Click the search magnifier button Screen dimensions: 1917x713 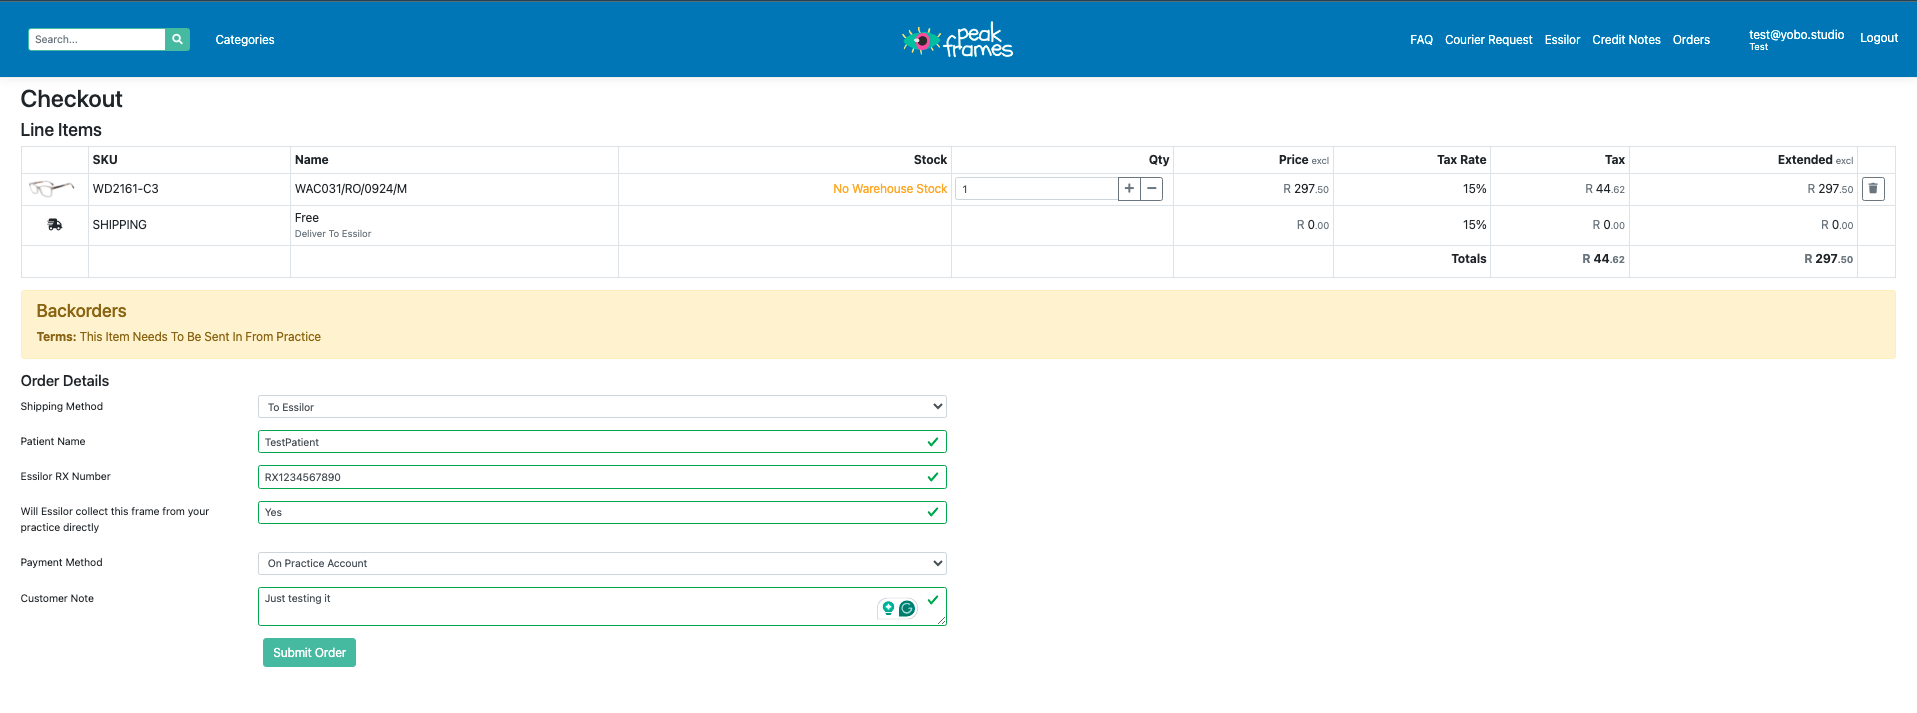coord(177,39)
